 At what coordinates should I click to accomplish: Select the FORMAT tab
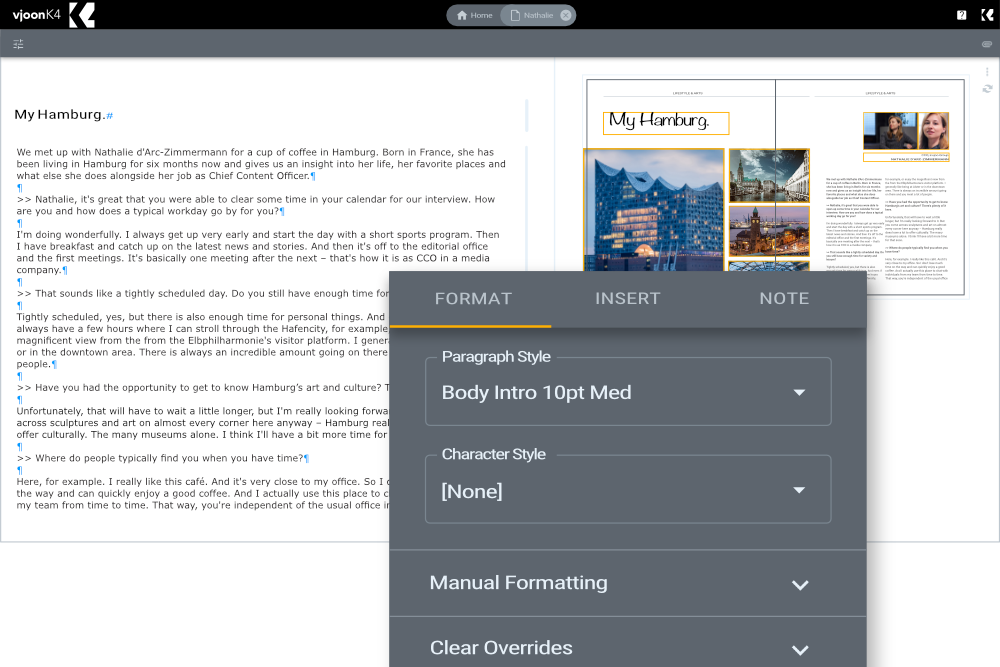point(473,298)
